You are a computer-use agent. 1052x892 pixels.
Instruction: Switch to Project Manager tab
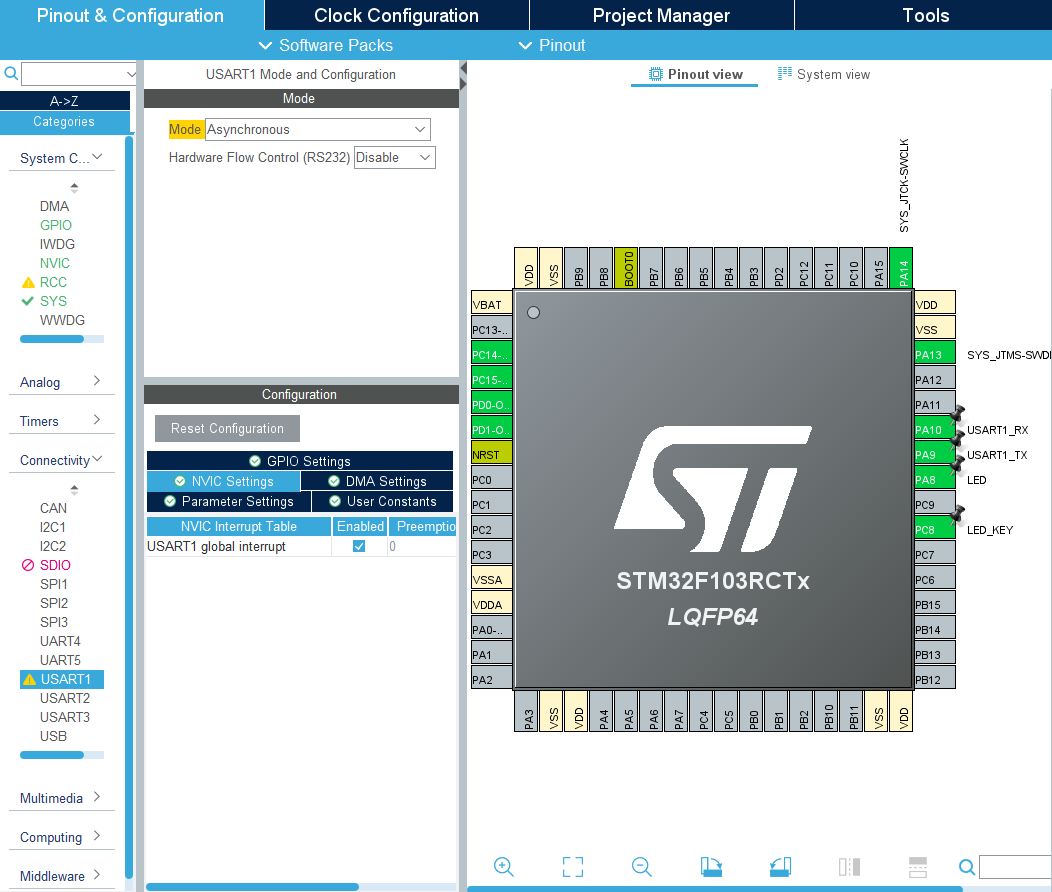tap(661, 15)
